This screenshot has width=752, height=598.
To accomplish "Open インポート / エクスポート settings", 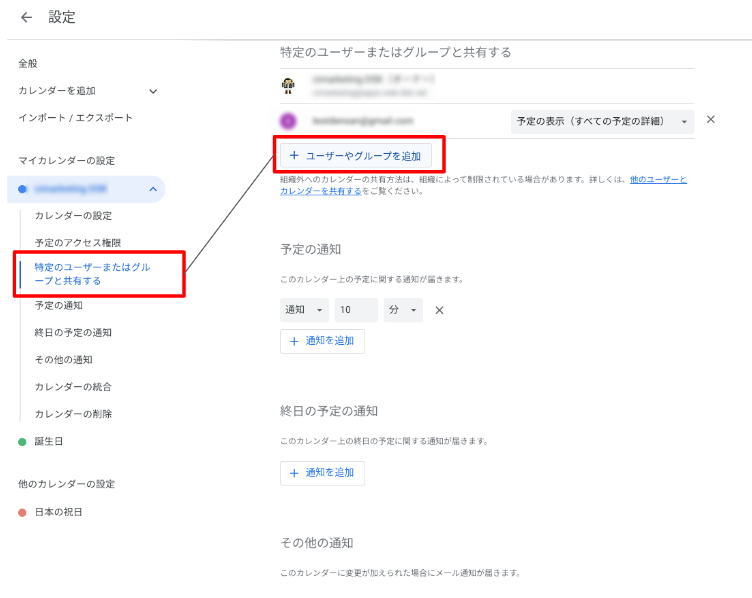I will 75,118.
